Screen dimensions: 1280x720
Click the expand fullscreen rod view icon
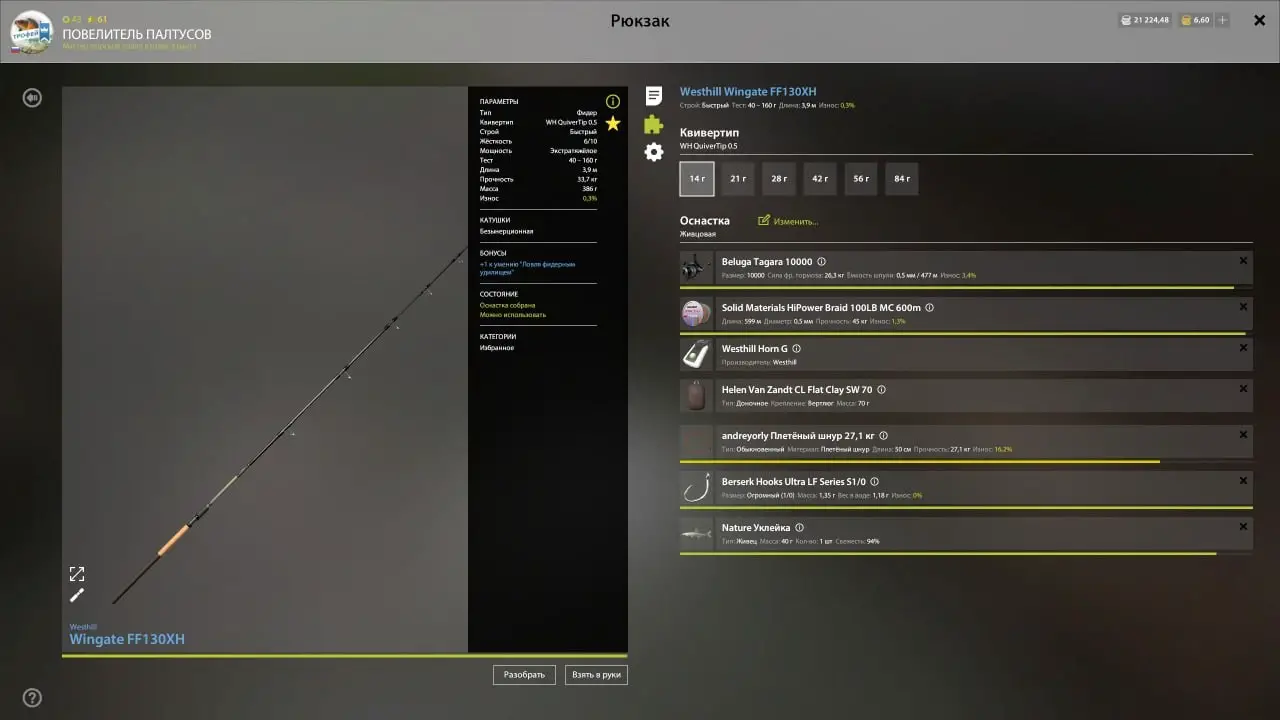(77, 574)
